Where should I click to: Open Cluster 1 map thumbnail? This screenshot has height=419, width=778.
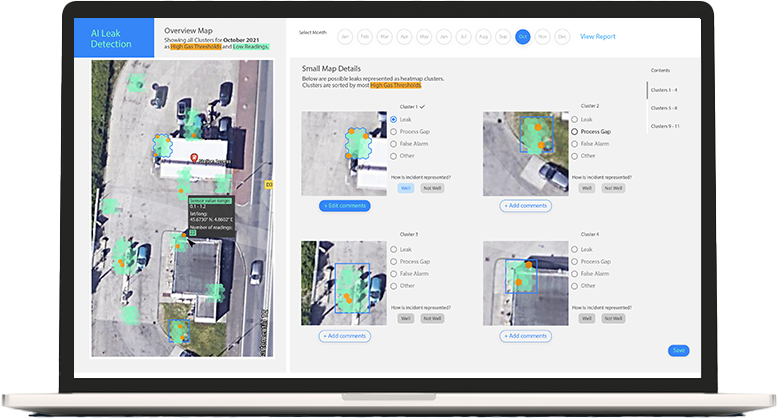tap(344, 153)
